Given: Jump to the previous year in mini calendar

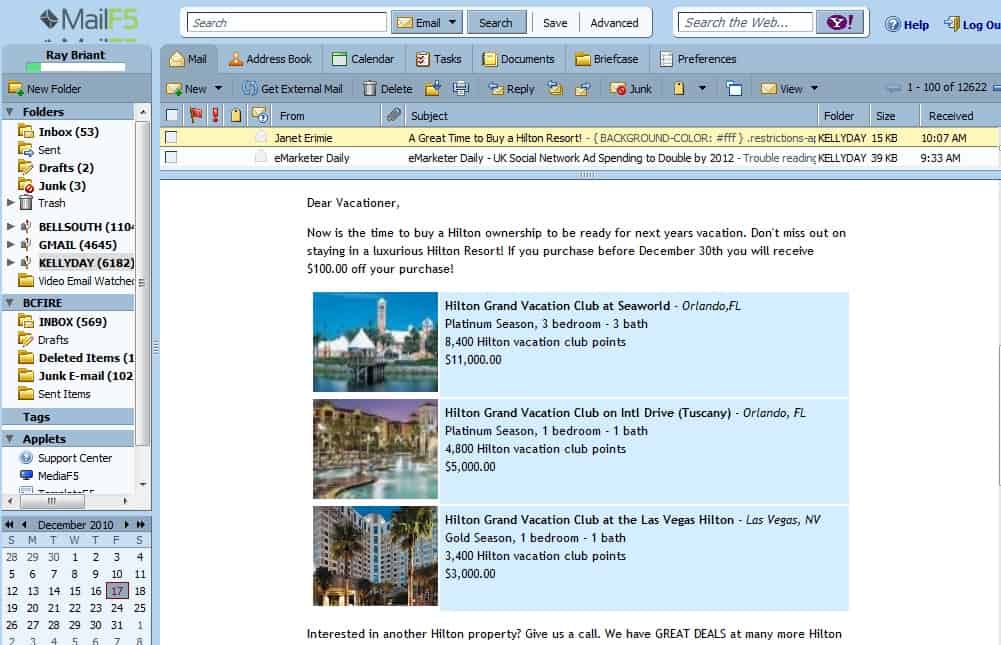Looking at the screenshot, I should click(x=10, y=524).
